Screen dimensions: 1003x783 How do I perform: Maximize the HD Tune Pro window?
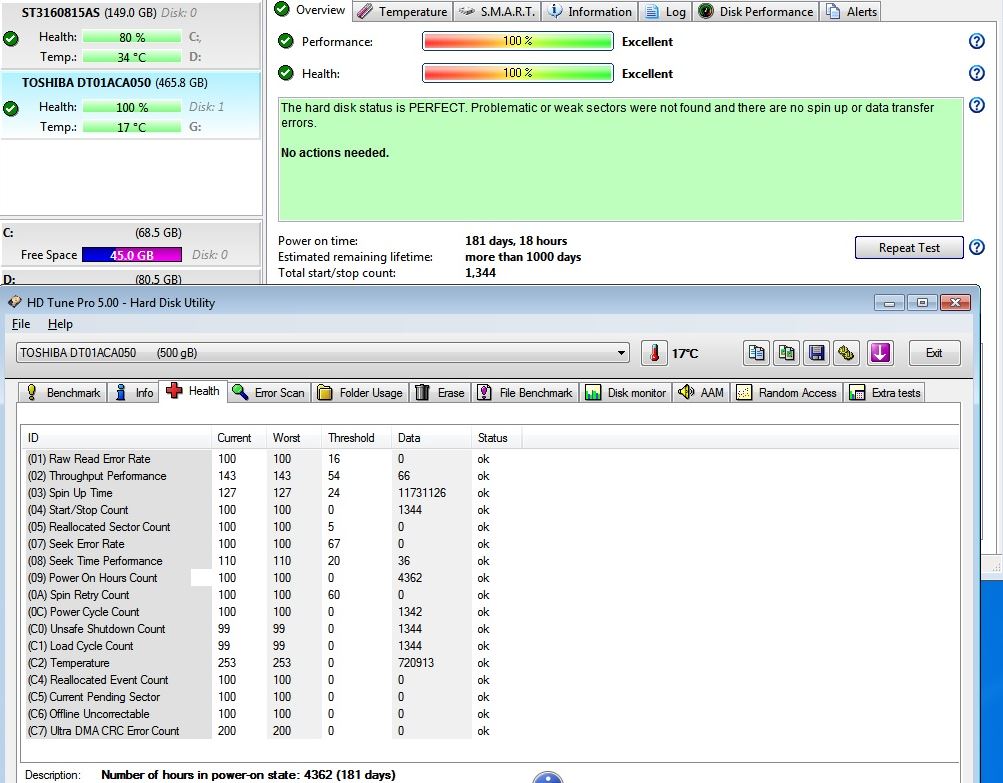tap(922, 303)
